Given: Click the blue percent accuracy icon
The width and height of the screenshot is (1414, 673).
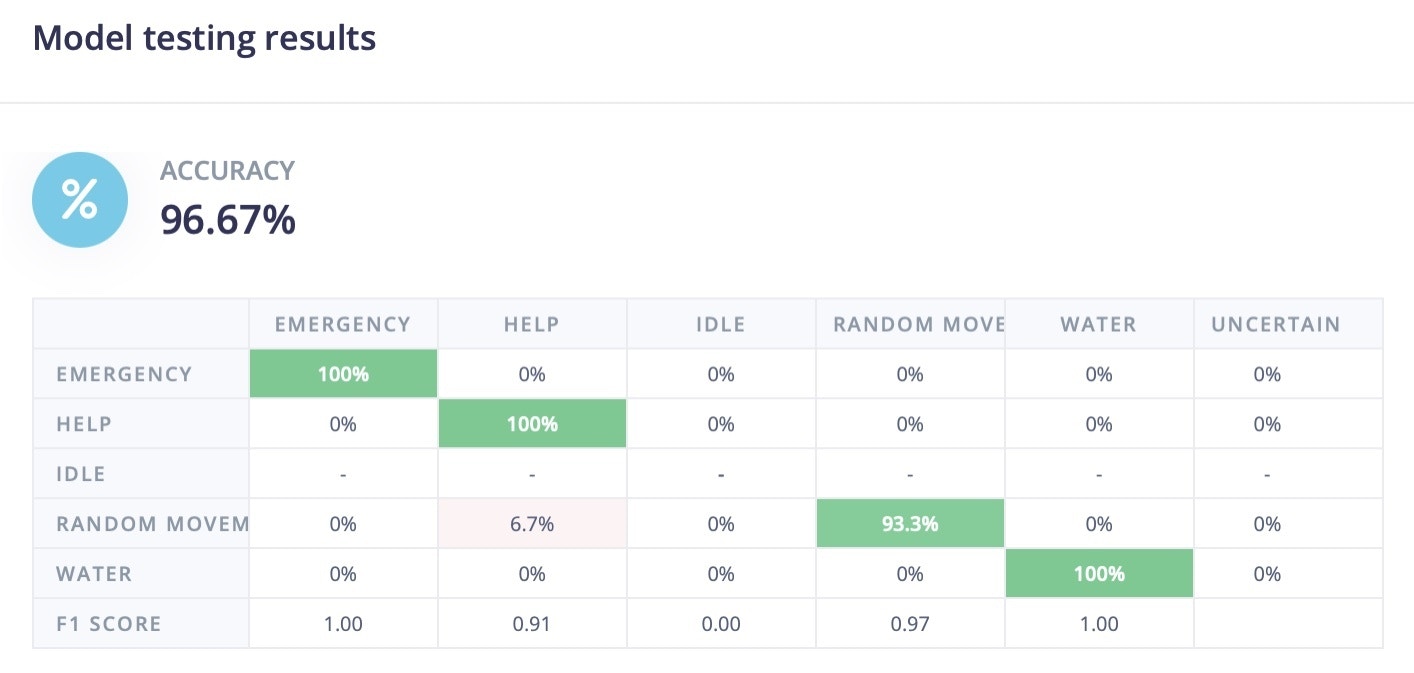Looking at the screenshot, I should [x=80, y=200].
